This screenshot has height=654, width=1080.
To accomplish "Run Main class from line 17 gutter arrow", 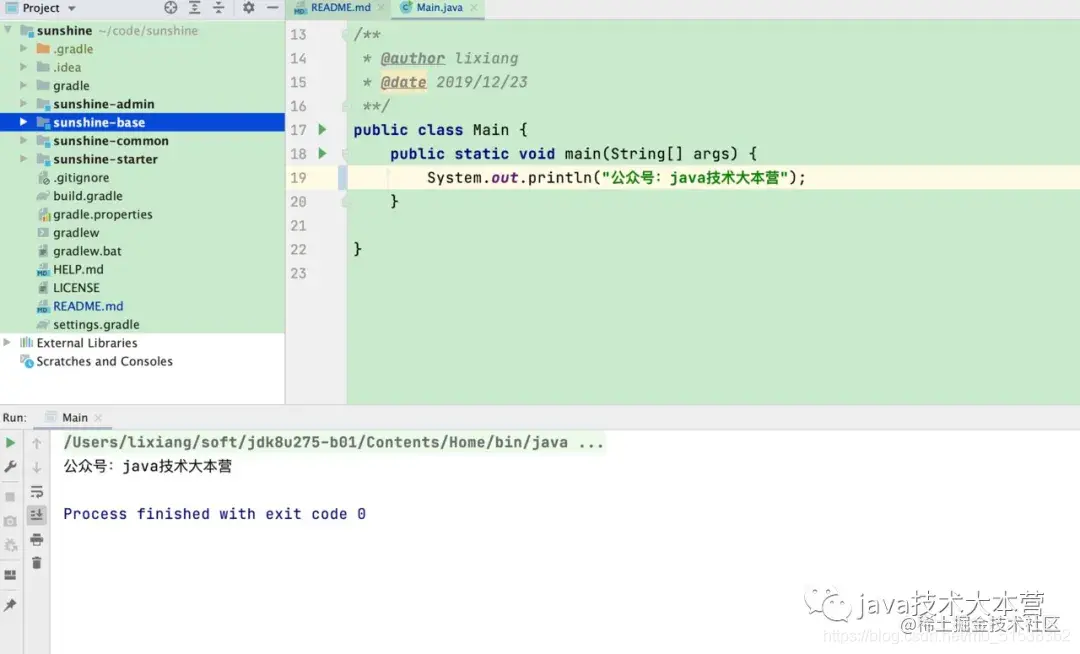I will tap(322, 129).
